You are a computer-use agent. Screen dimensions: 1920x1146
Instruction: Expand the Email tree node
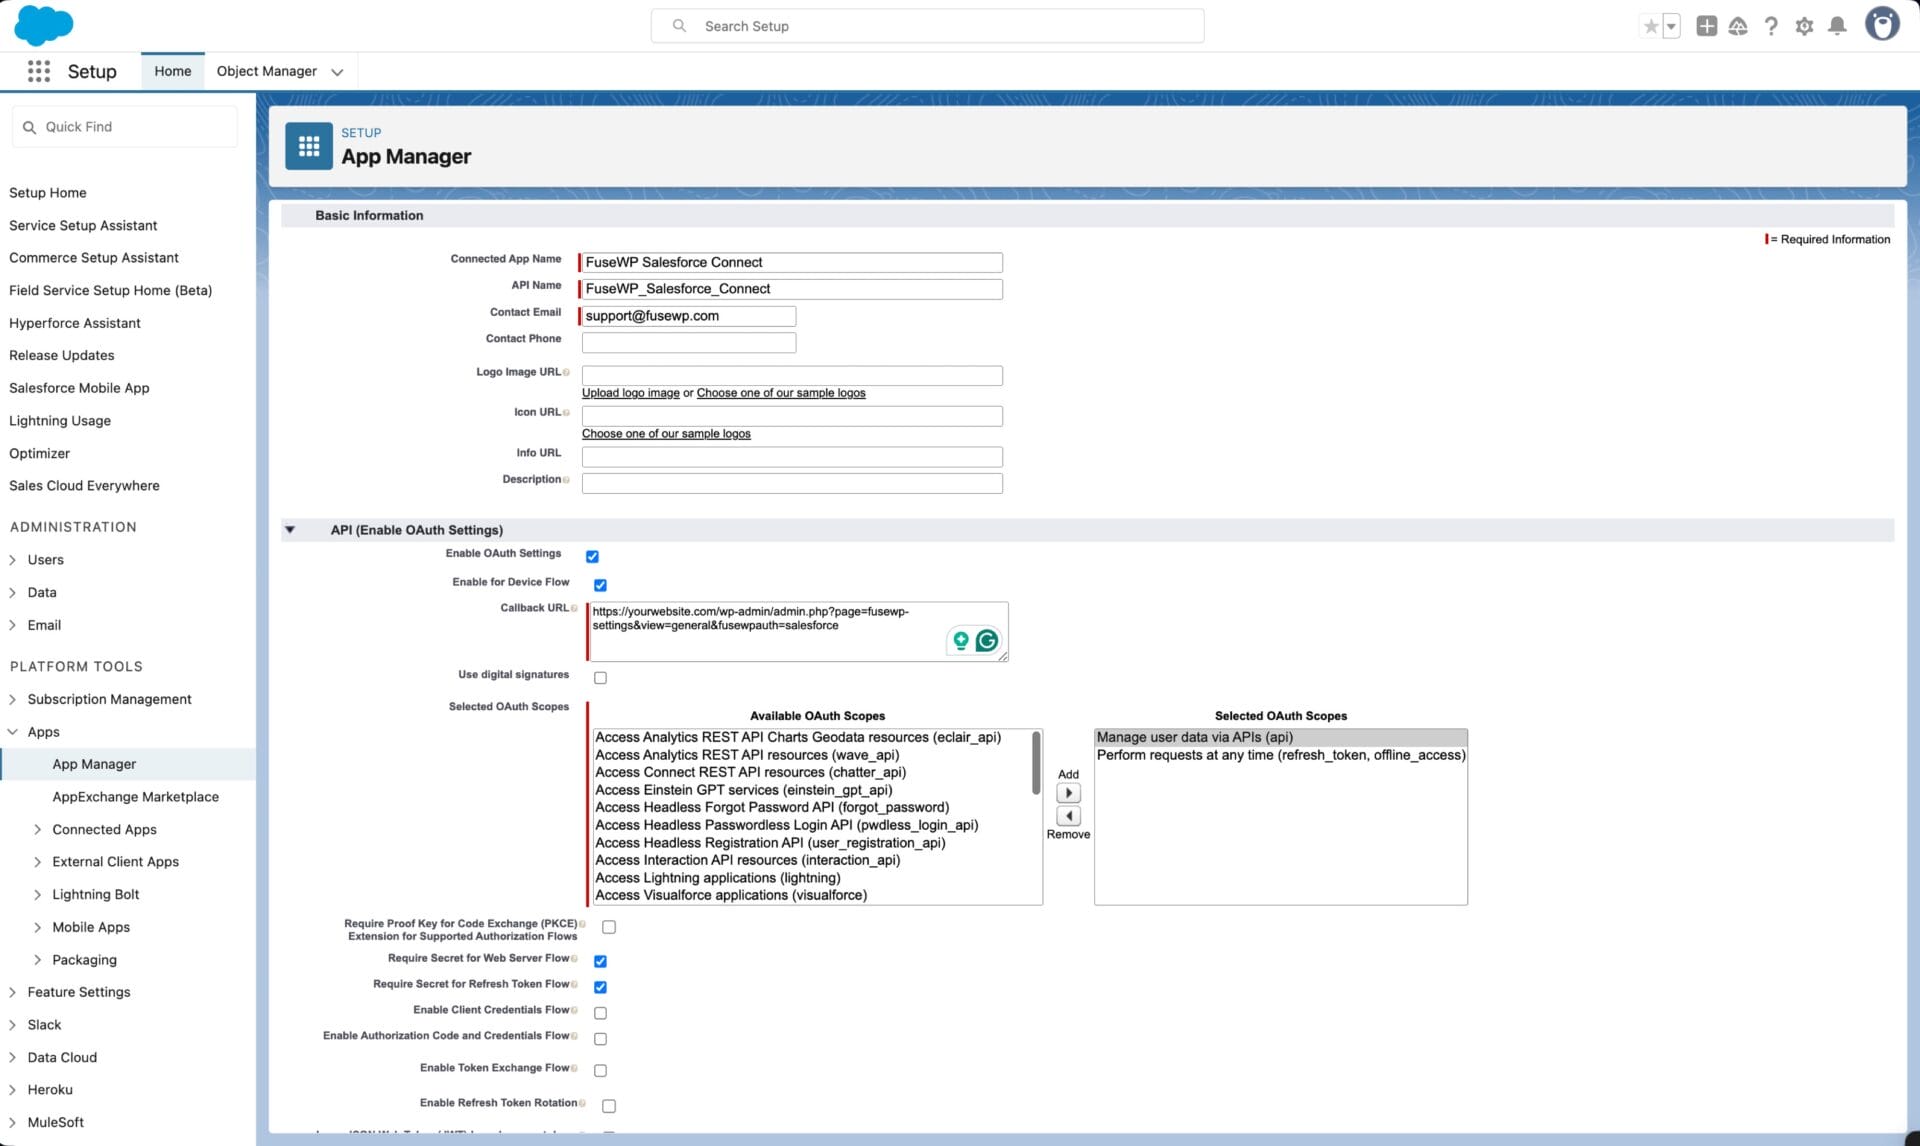(13, 625)
